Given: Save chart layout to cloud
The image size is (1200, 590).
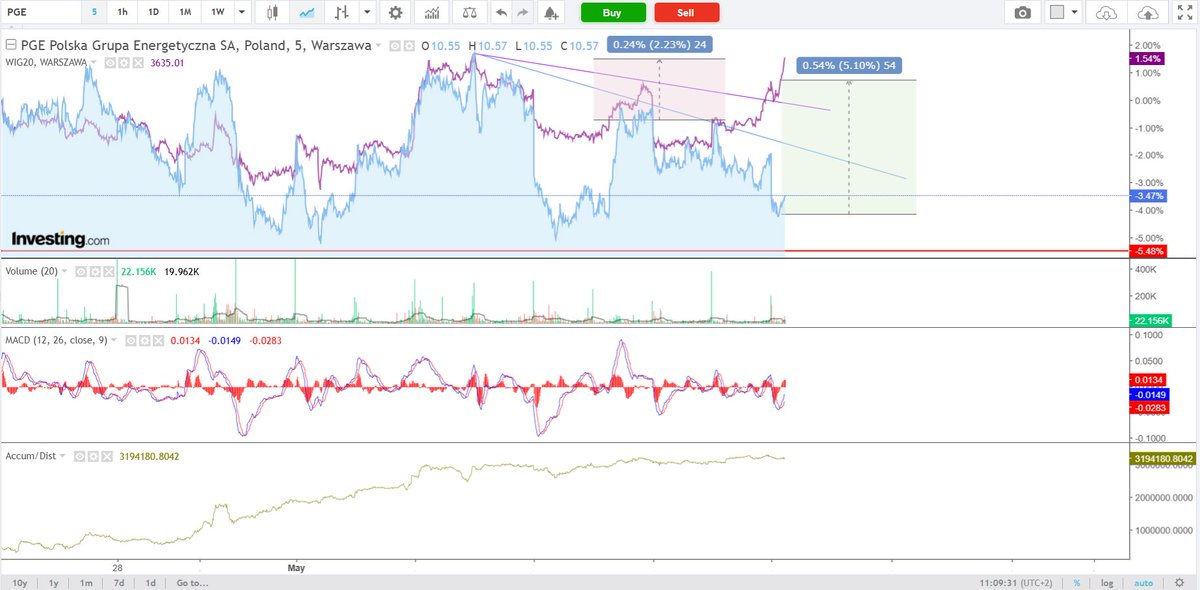Looking at the screenshot, I should pos(1150,13).
